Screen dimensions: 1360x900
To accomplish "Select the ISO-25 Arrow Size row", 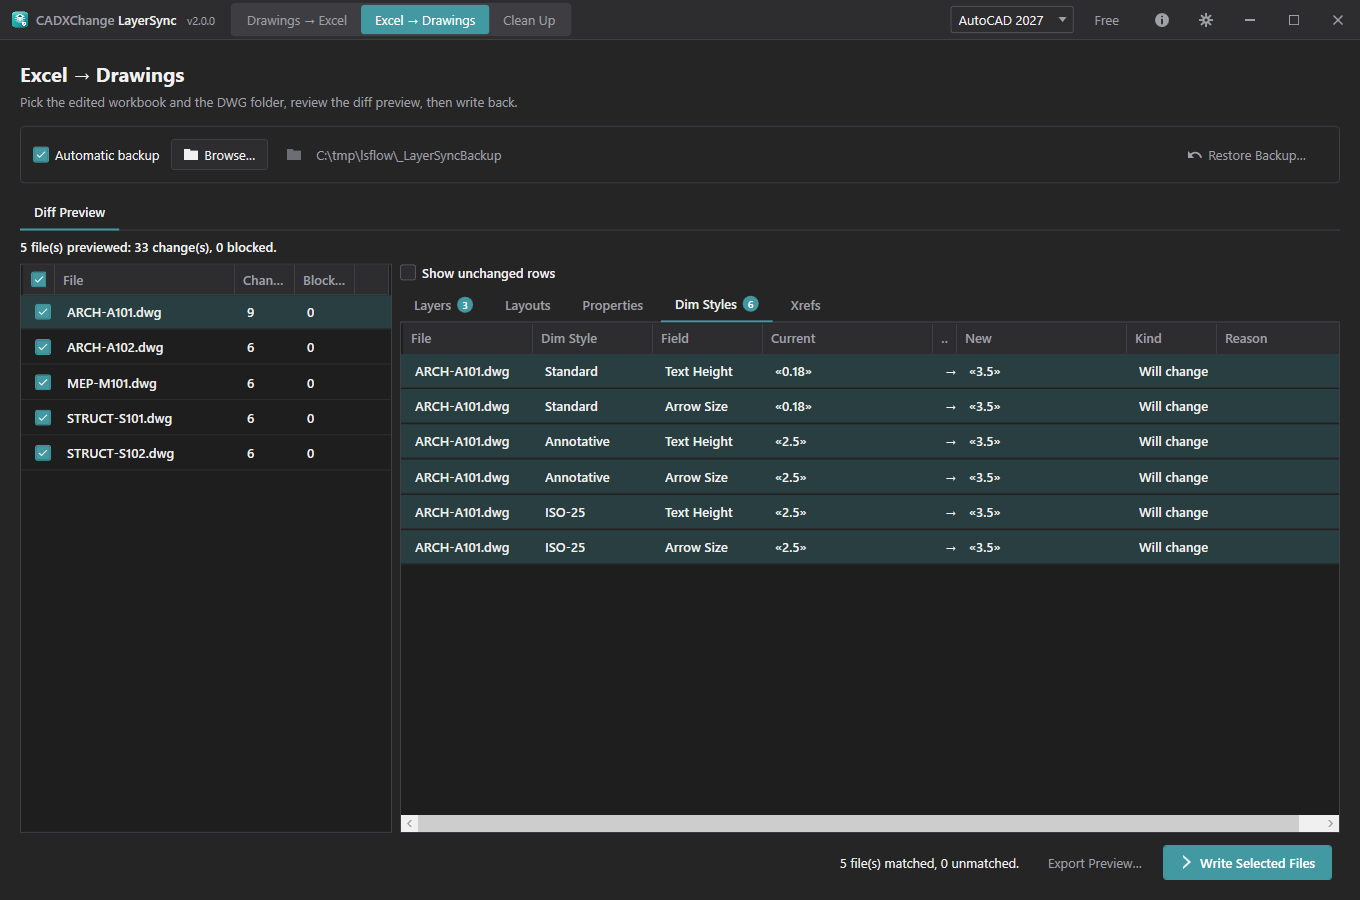I will [x=869, y=547].
